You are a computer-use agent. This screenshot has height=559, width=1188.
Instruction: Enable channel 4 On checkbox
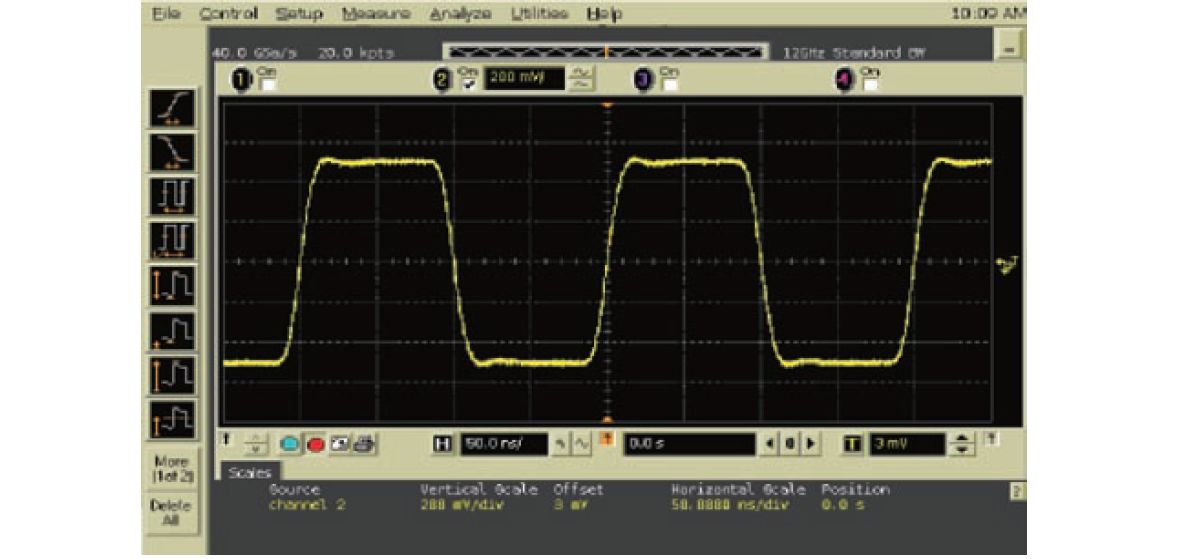pyautogui.click(x=870, y=85)
